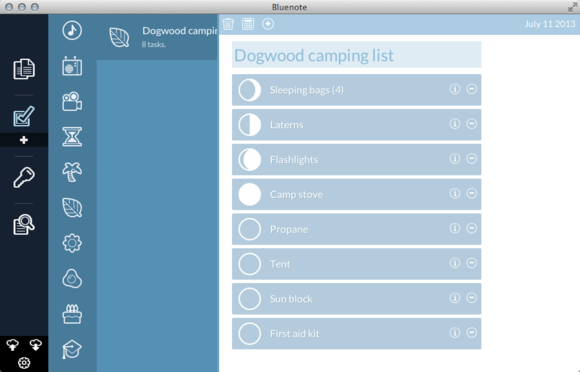Remove the Propane task
The image size is (580, 372).
click(x=472, y=228)
